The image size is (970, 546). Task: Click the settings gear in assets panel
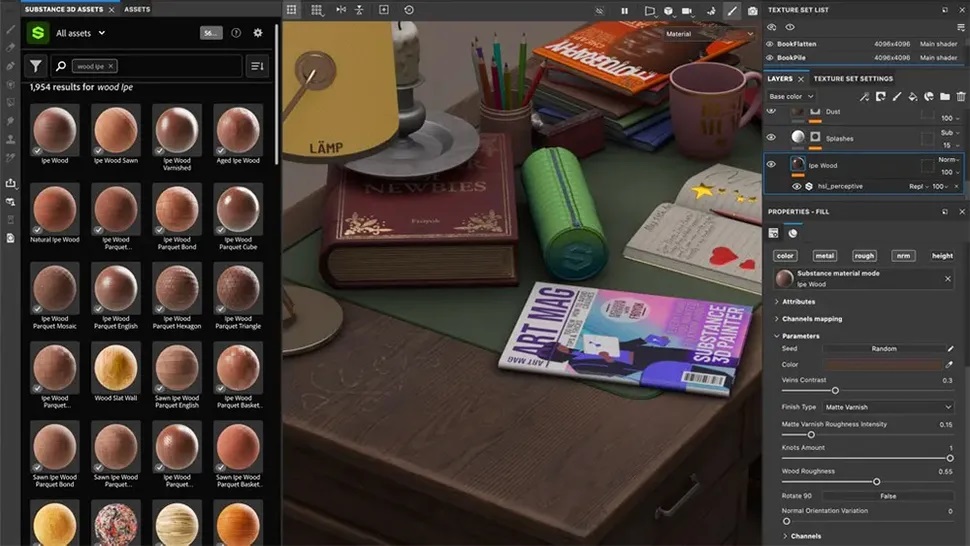(258, 33)
